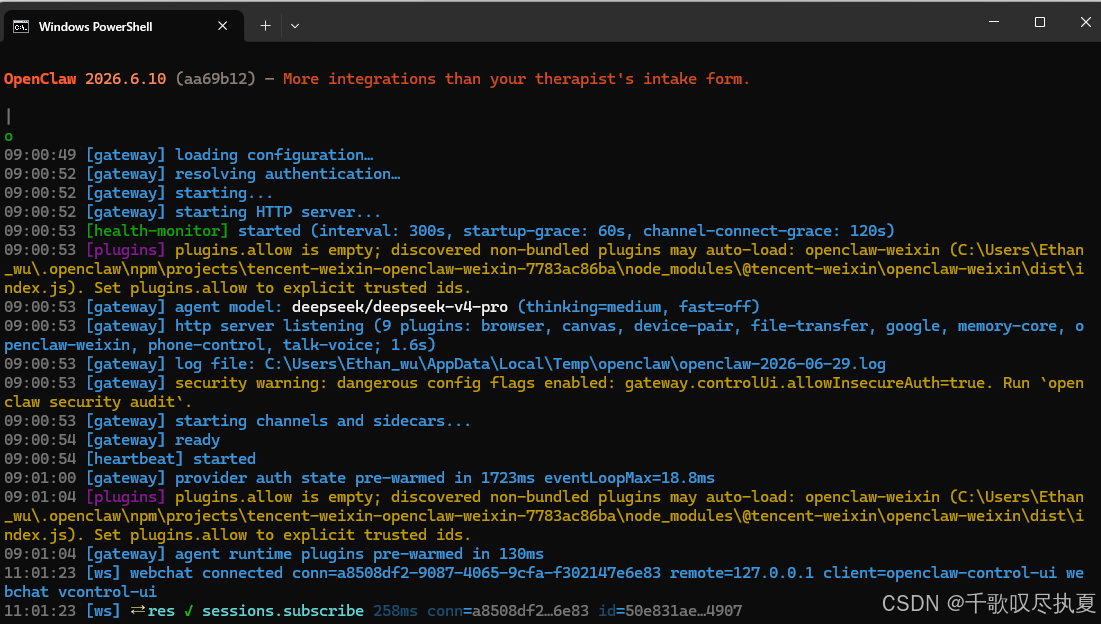This screenshot has width=1101, height=624.
Task: Select the Windows PowerShell tab title
Action: coord(95,27)
